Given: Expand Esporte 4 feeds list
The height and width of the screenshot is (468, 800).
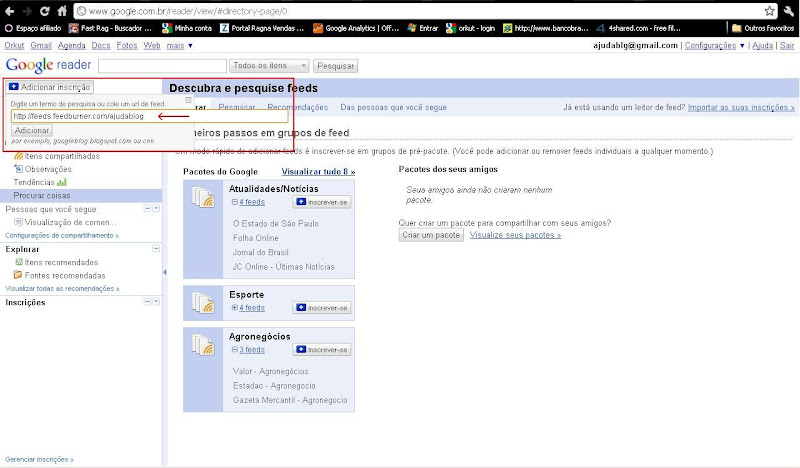Looking at the screenshot, I should click(235, 308).
